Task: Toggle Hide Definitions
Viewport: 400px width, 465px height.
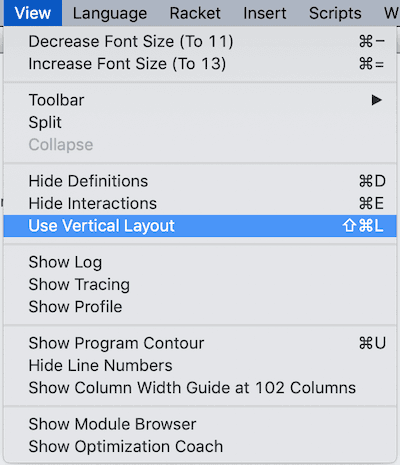Action: [x=200, y=181]
